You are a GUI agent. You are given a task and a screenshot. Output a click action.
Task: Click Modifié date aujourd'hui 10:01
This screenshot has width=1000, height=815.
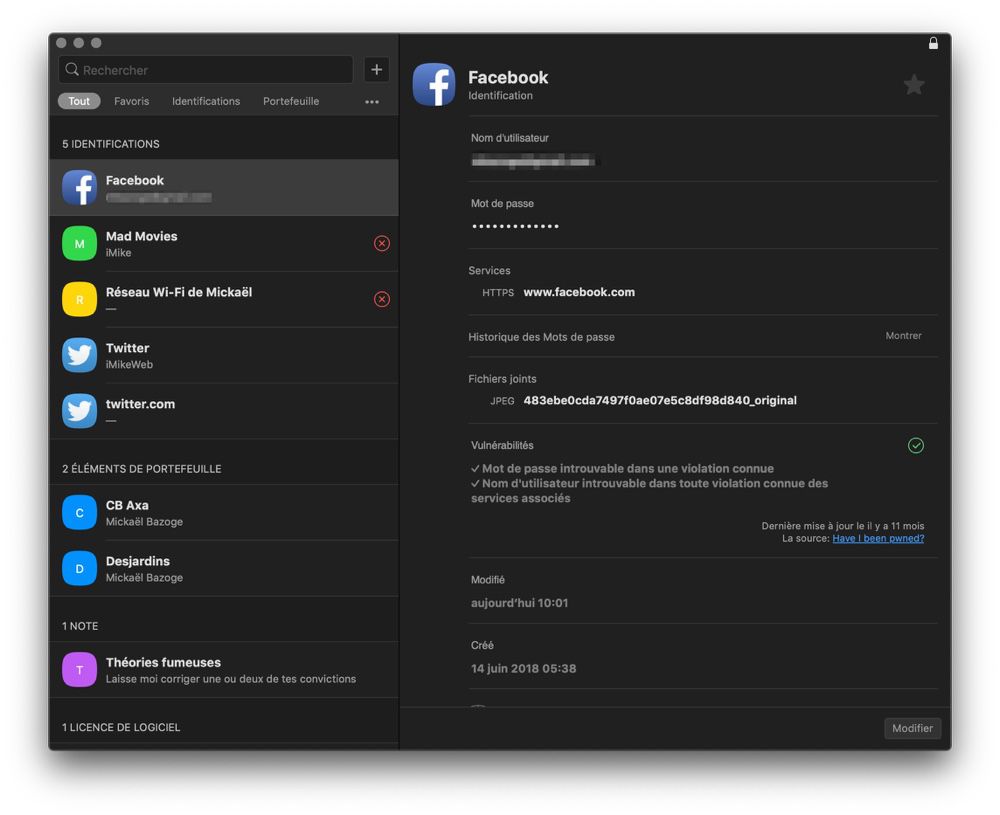pos(519,603)
